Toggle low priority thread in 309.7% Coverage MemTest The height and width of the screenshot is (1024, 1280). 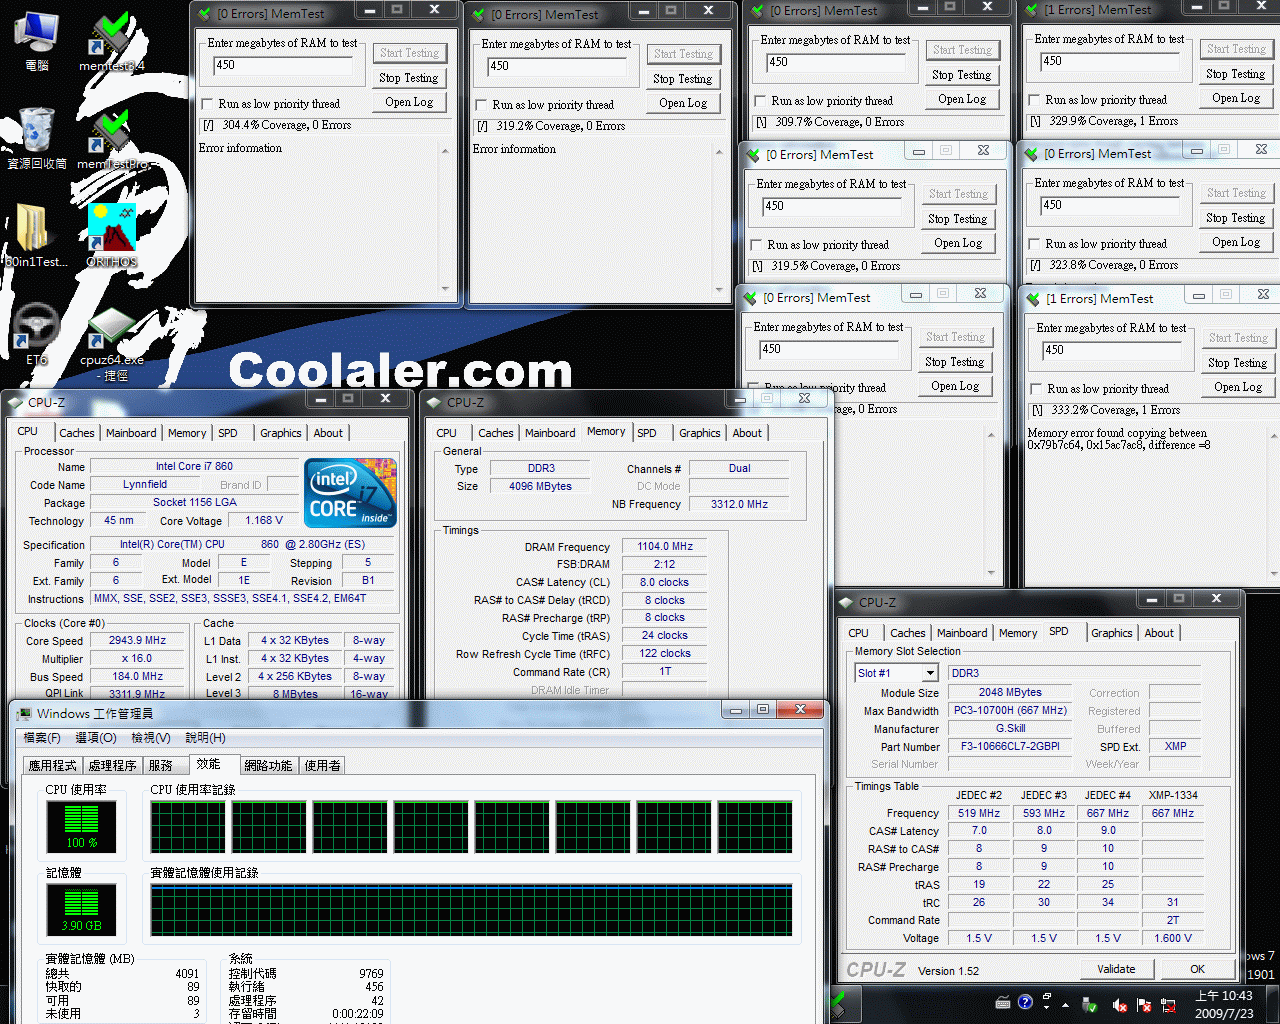760,101
